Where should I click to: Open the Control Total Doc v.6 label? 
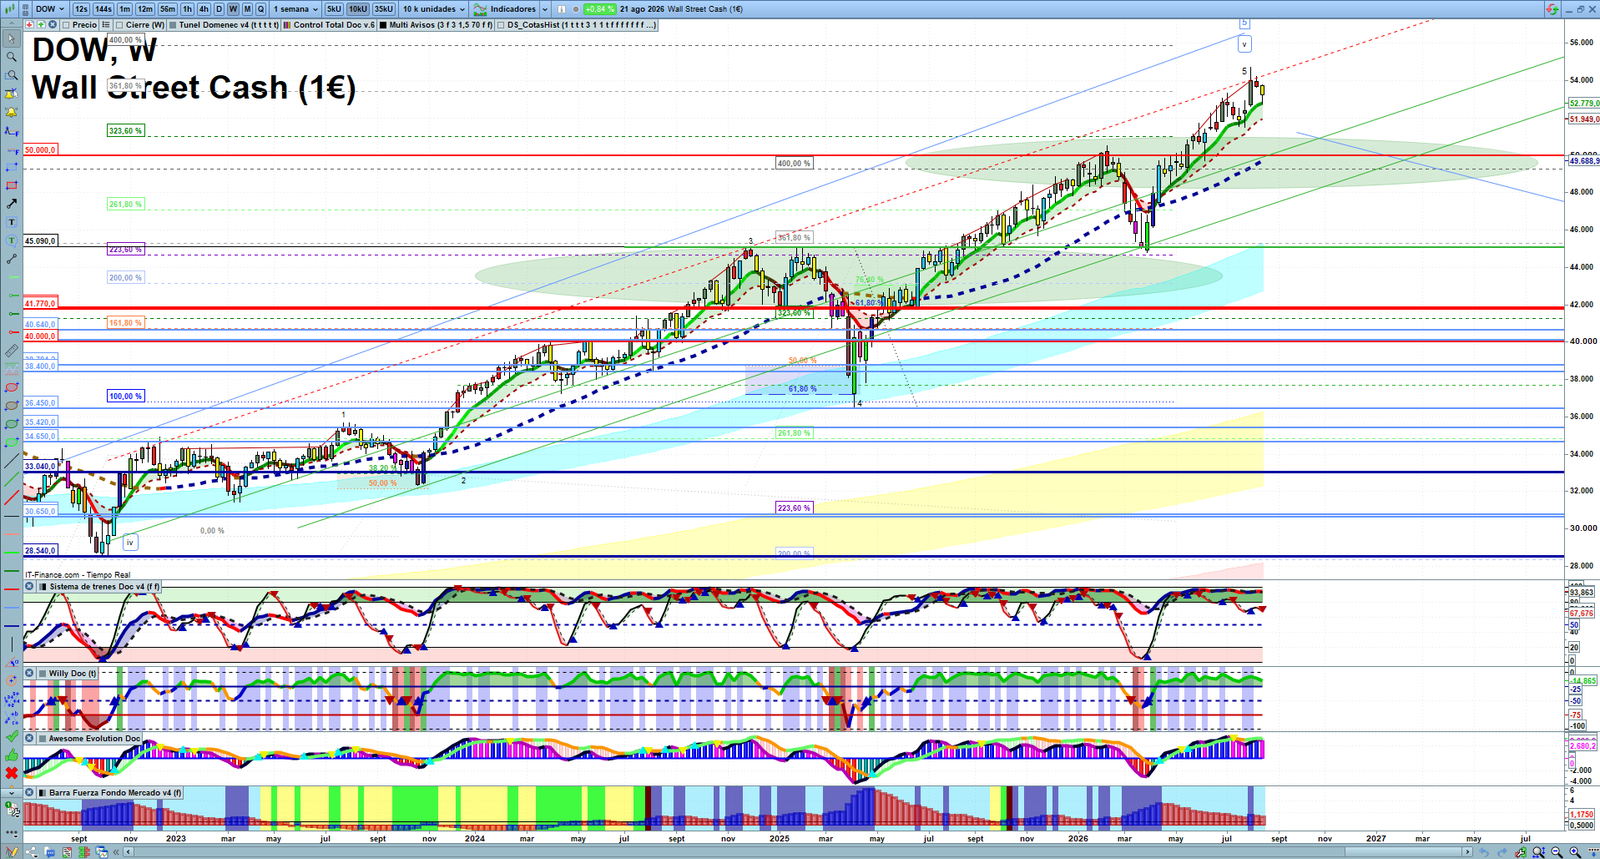click(x=334, y=24)
